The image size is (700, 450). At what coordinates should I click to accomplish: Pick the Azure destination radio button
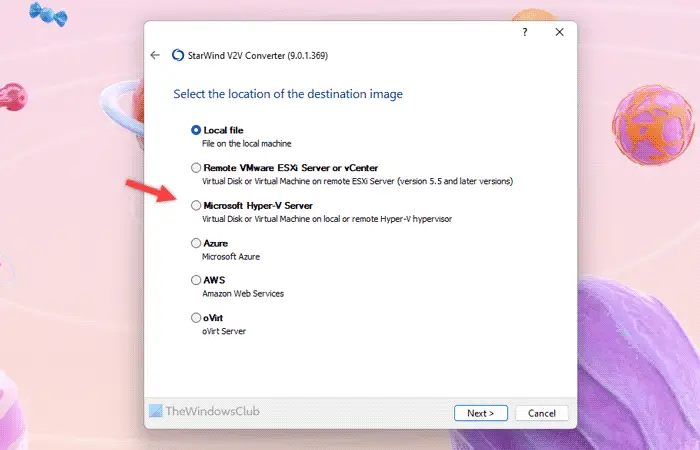pos(196,243)
